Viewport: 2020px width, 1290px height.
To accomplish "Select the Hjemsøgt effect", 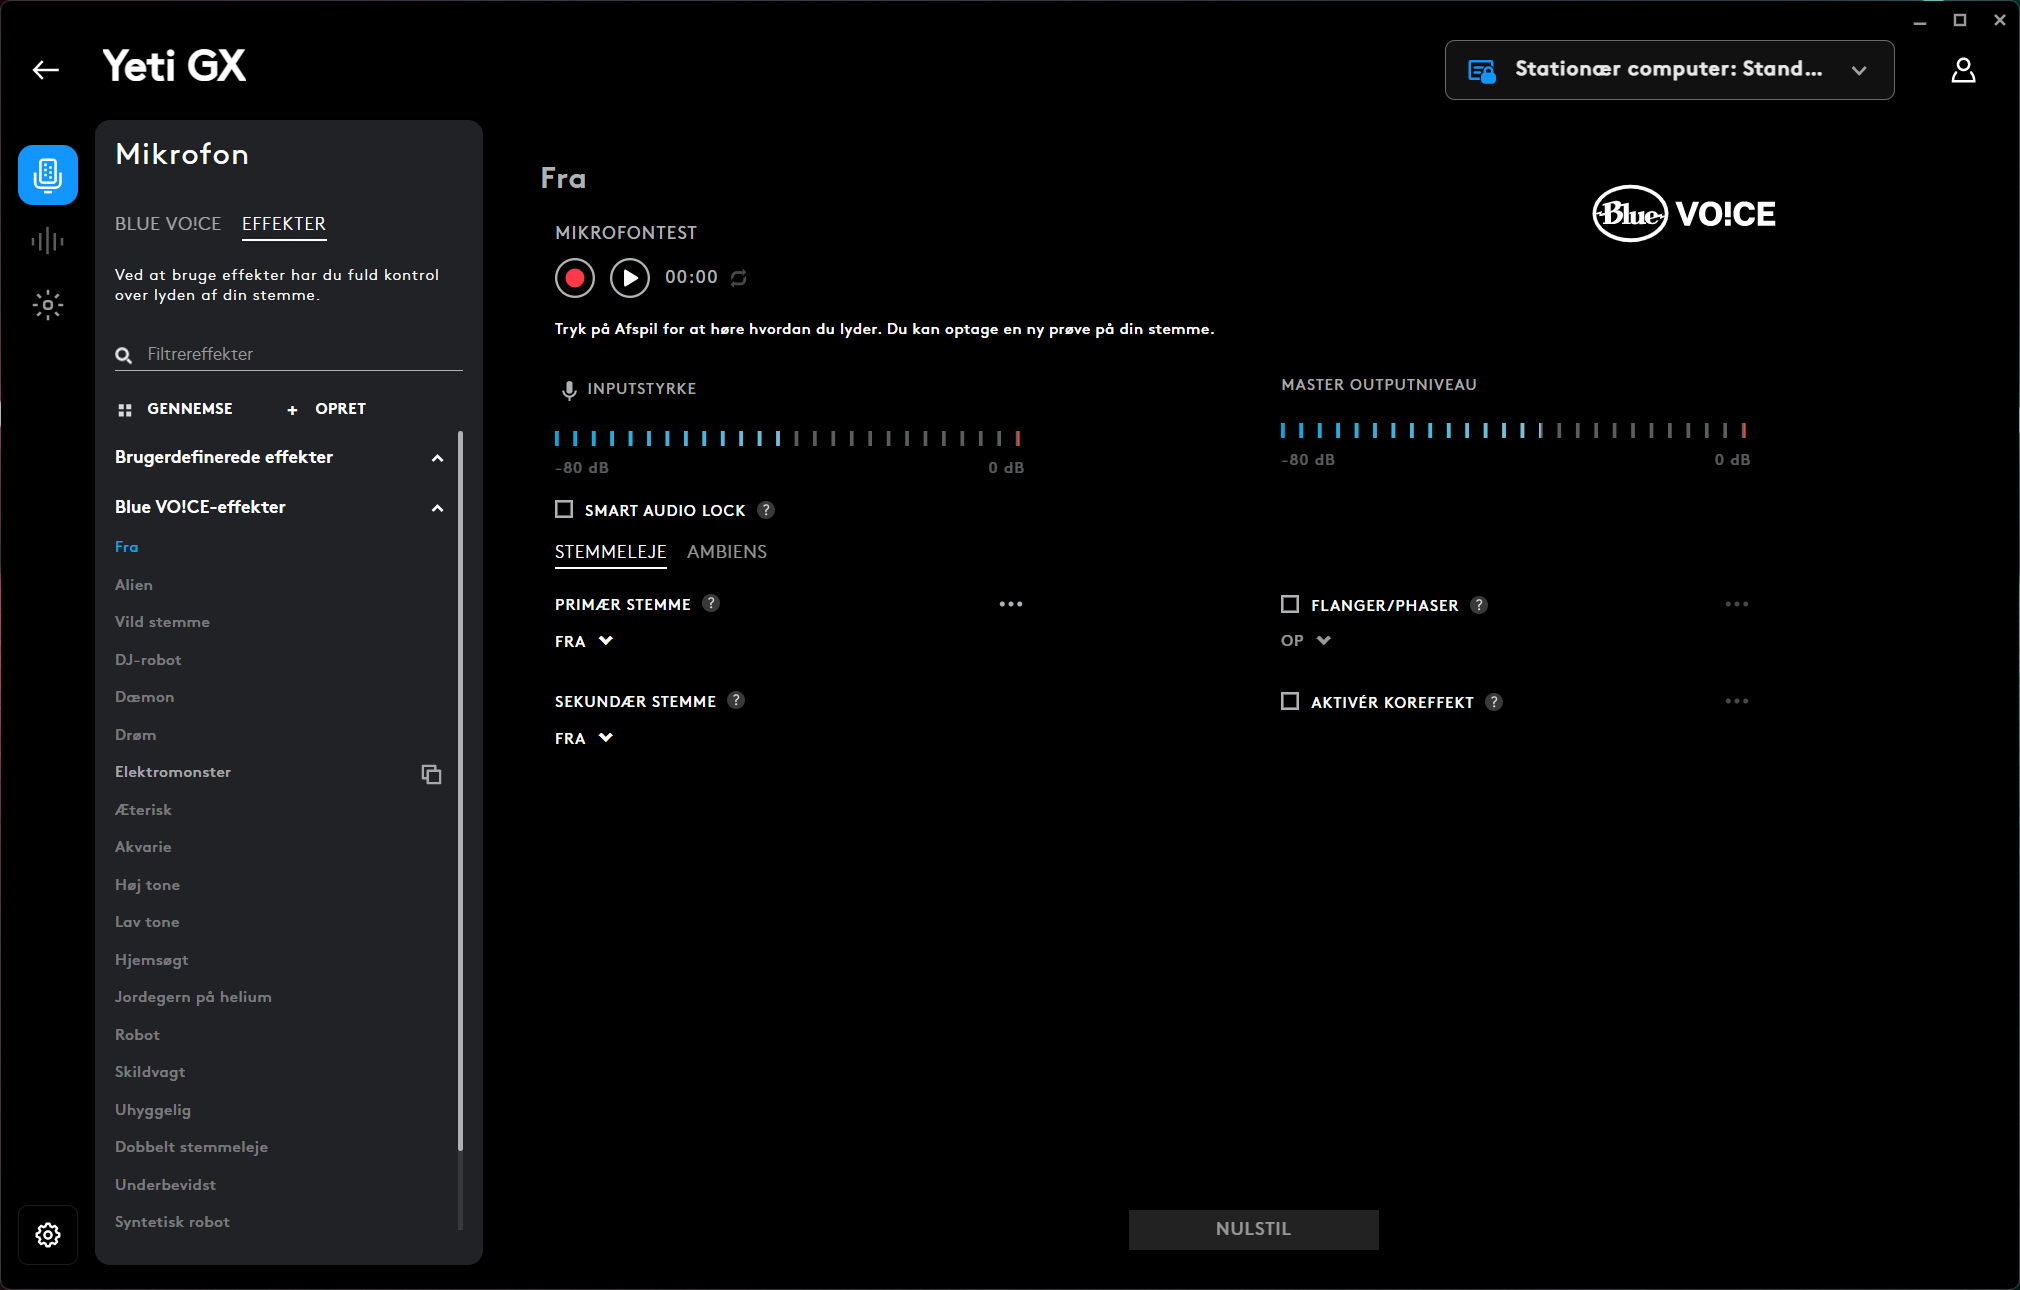I will (151, 960).
